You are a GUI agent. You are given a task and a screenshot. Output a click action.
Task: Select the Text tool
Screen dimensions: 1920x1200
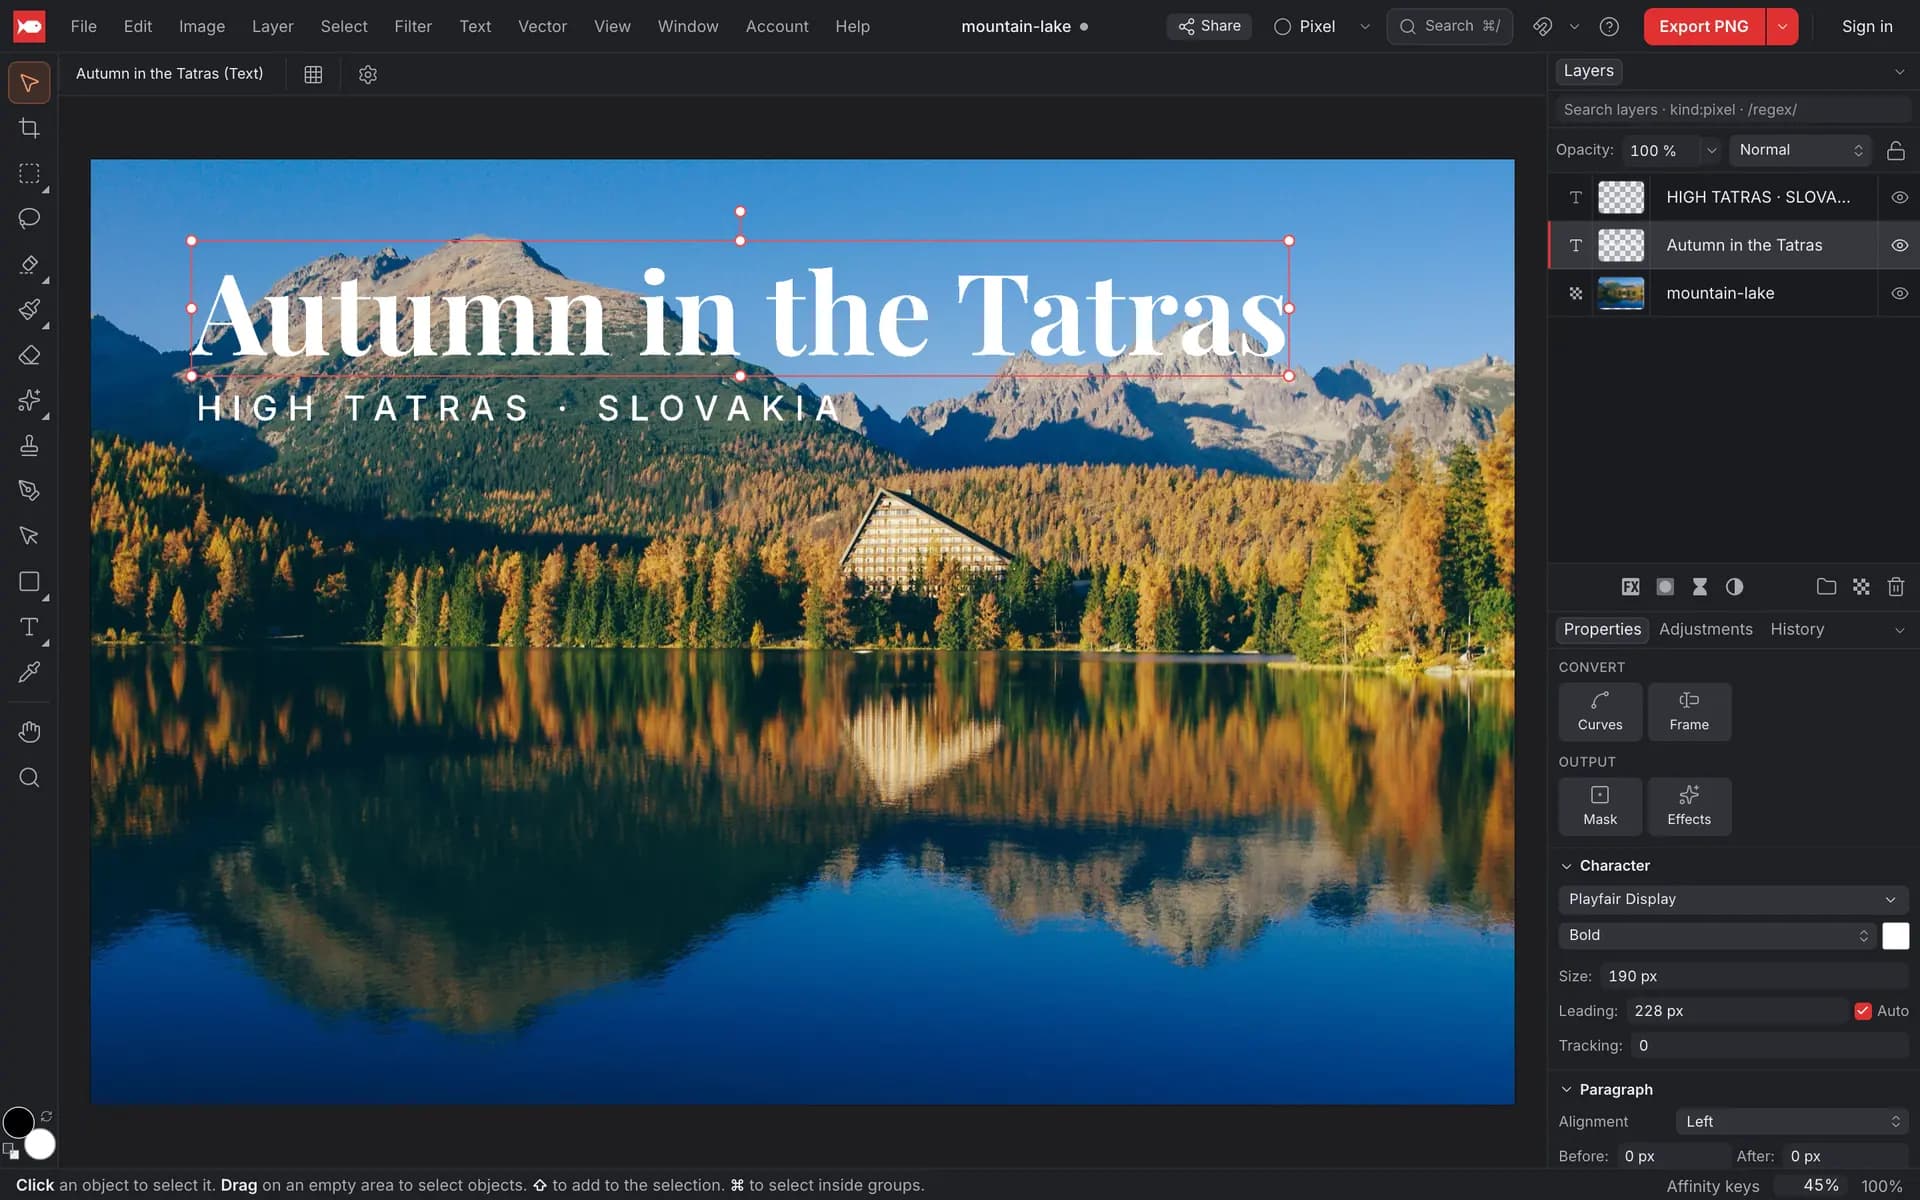point(29,627)
